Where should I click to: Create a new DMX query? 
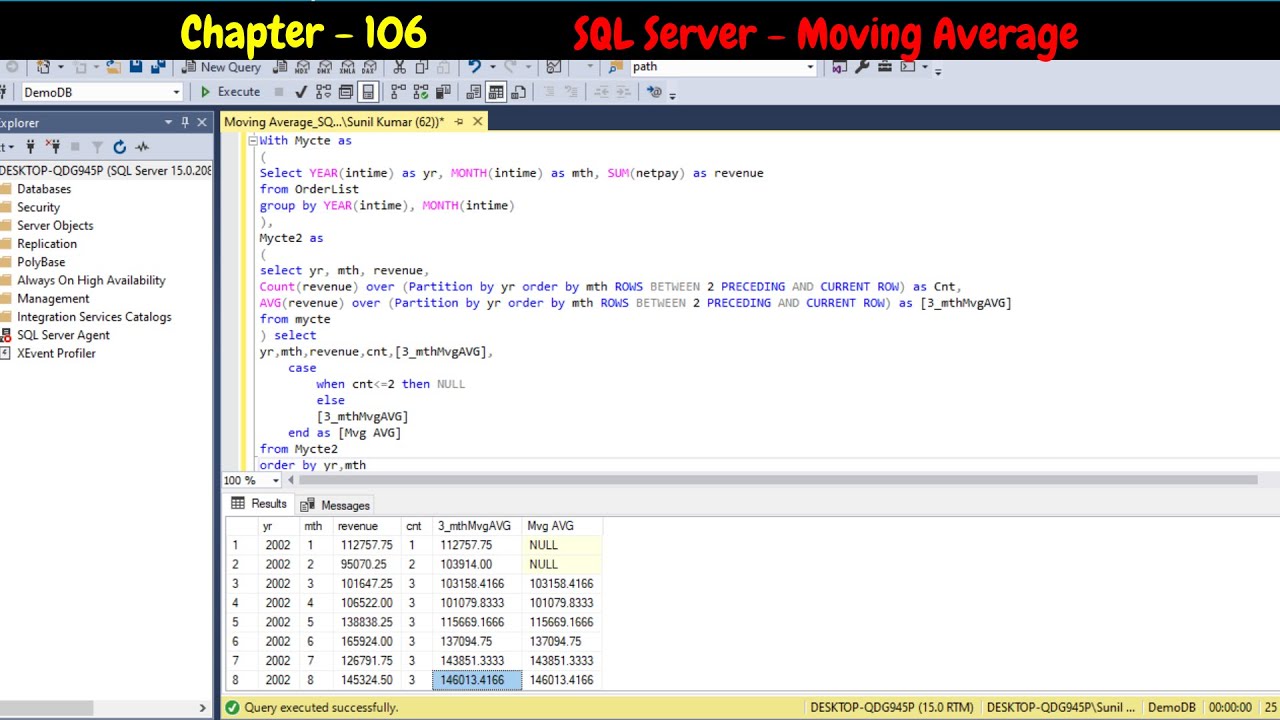[325, 67]
